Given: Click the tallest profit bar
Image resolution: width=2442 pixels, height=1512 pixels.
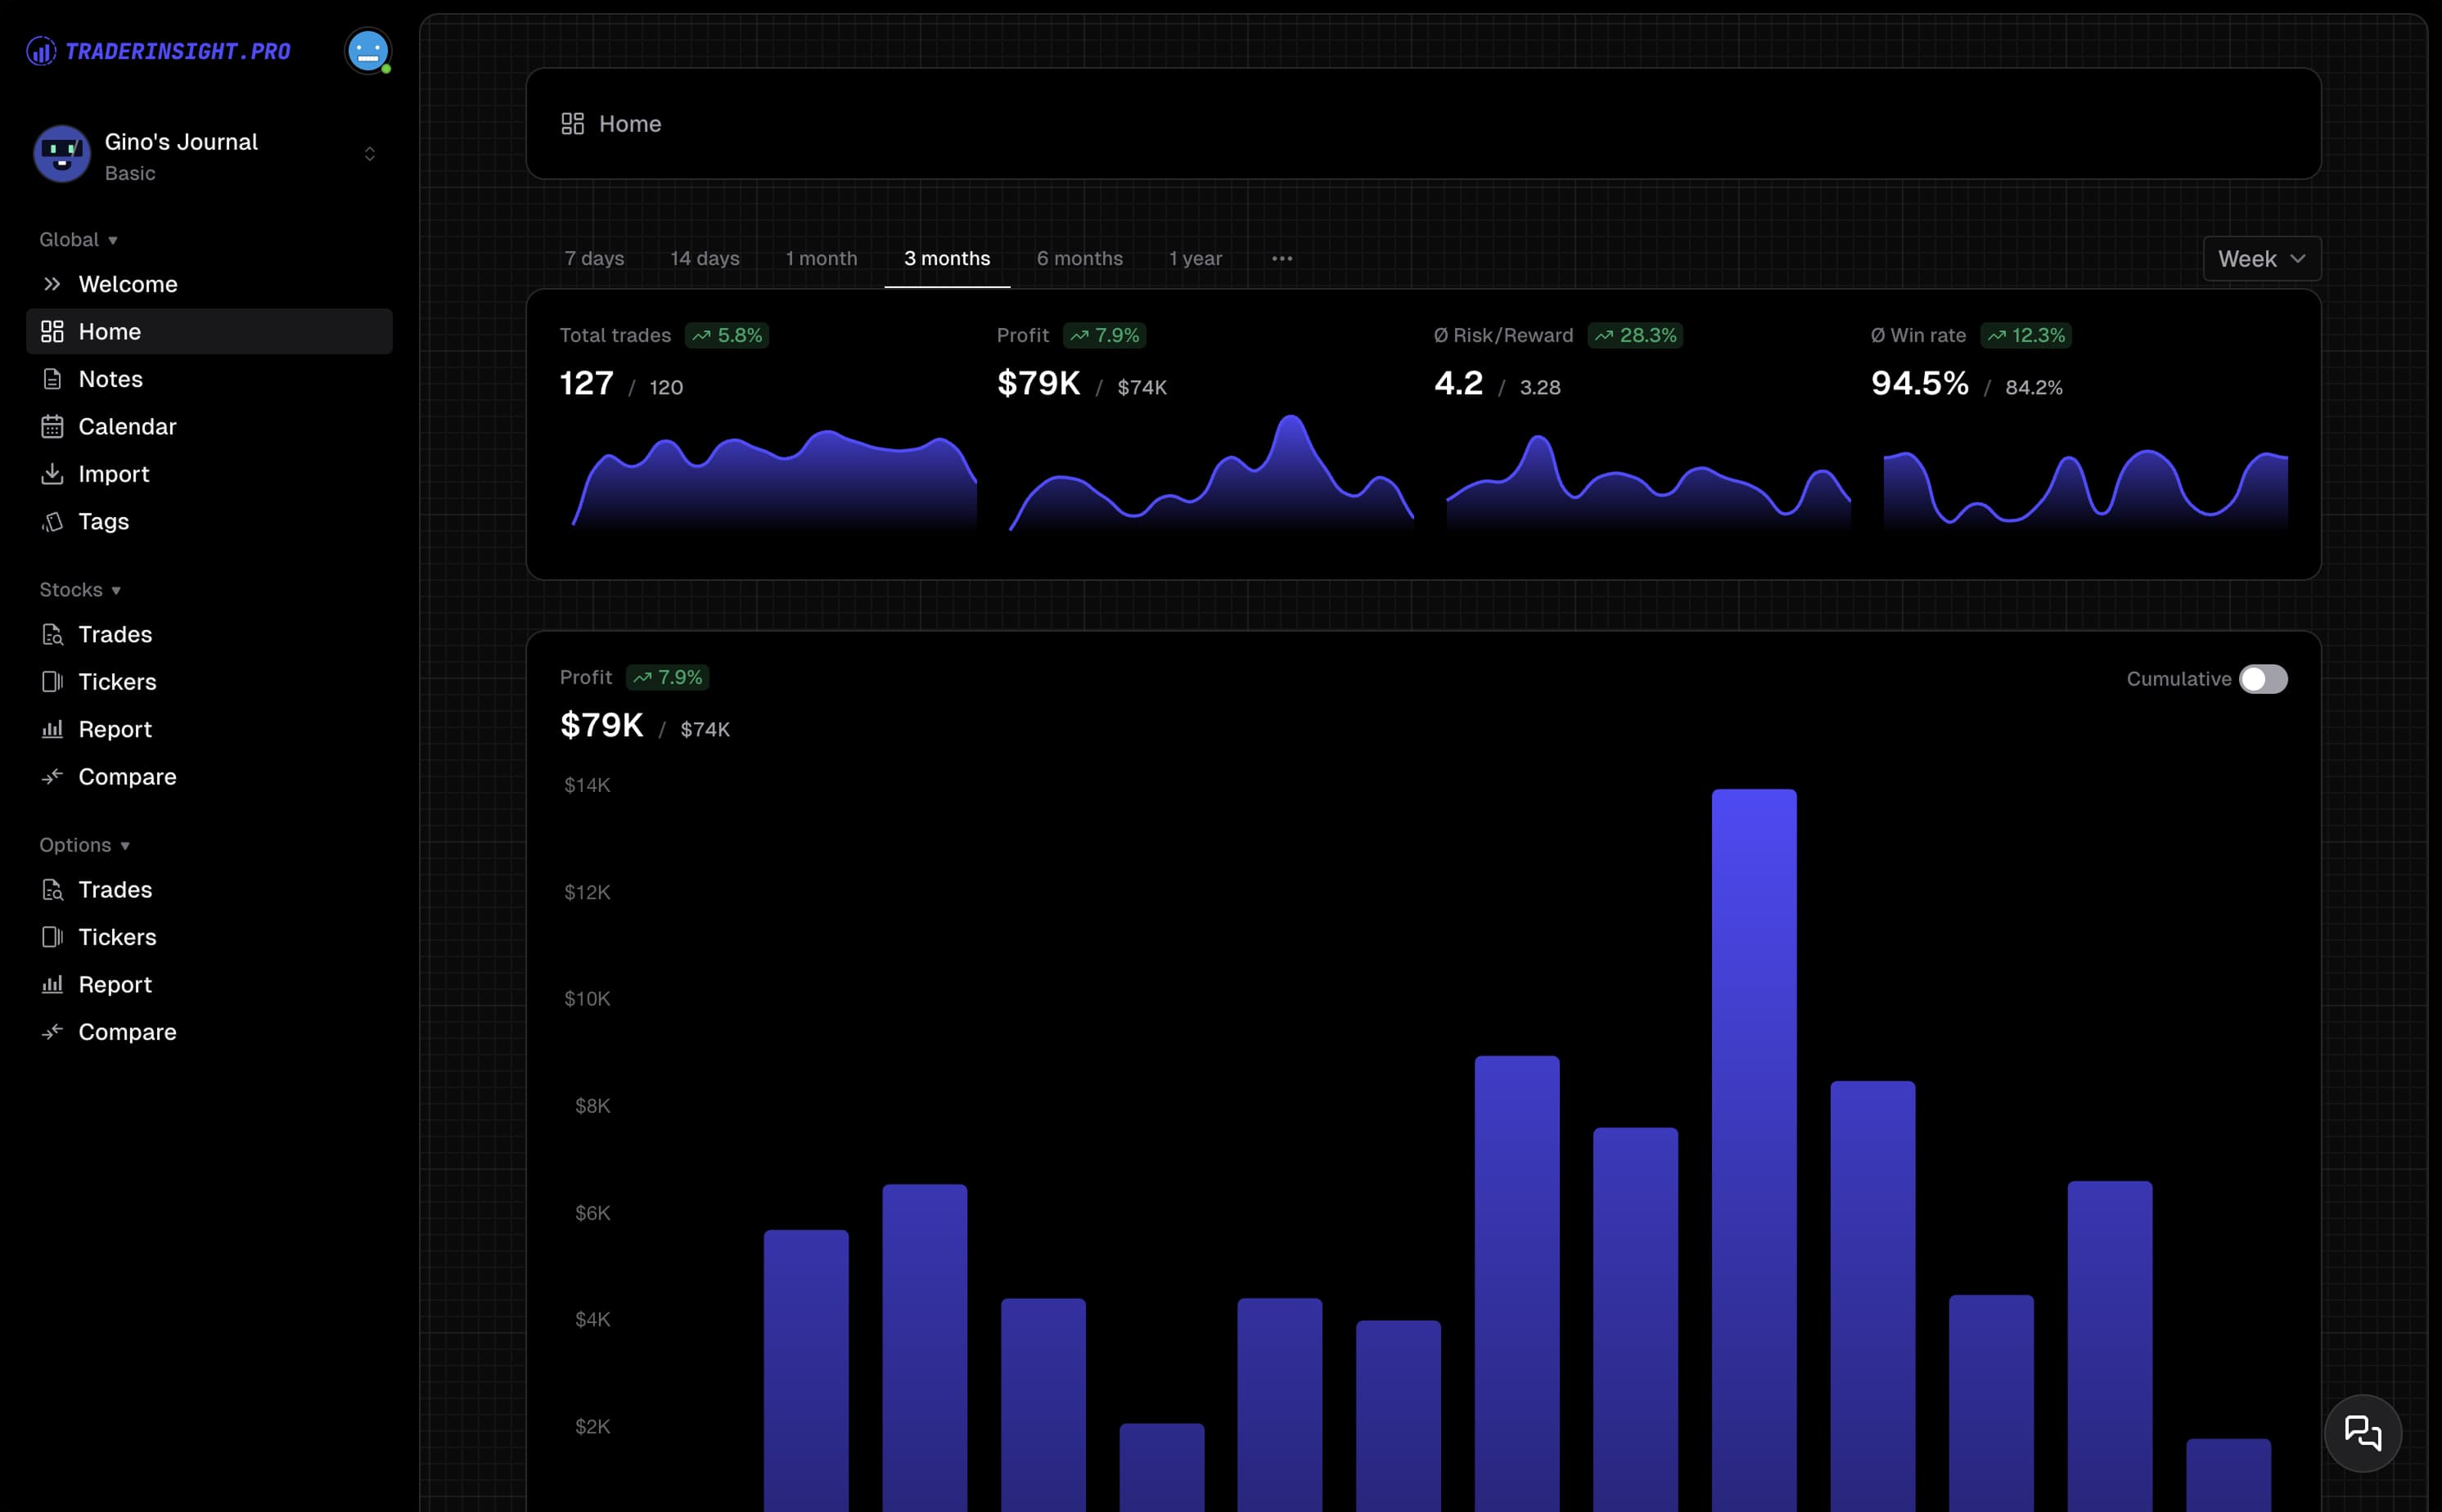Looking at the screenshot, I should 1754,1150.
